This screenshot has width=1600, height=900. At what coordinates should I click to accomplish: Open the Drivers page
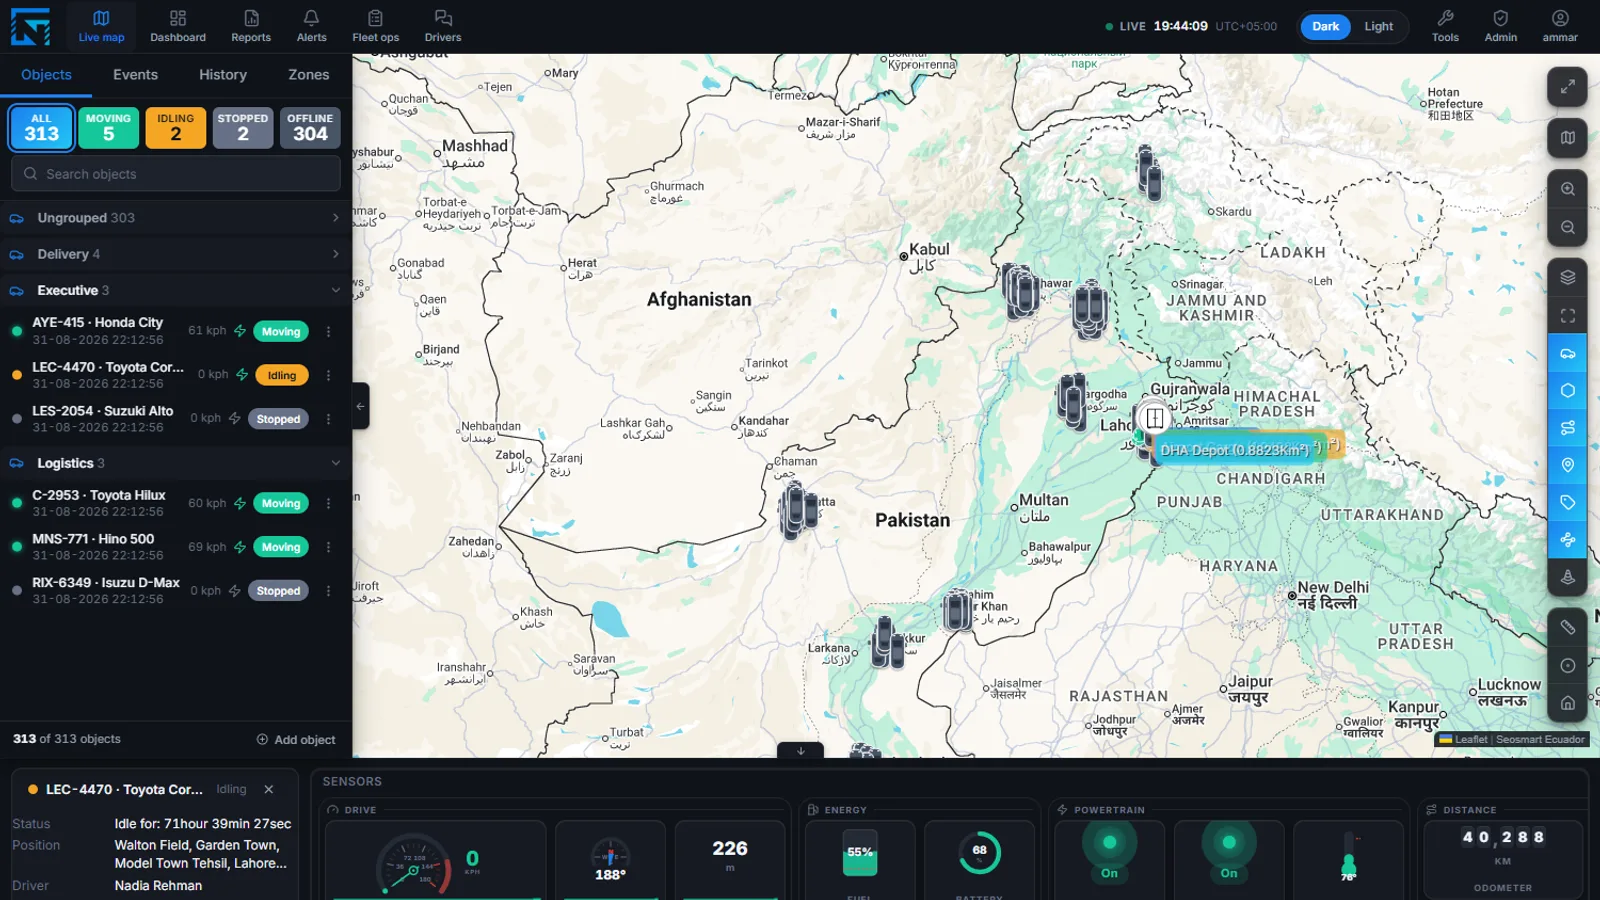[443, 27]
